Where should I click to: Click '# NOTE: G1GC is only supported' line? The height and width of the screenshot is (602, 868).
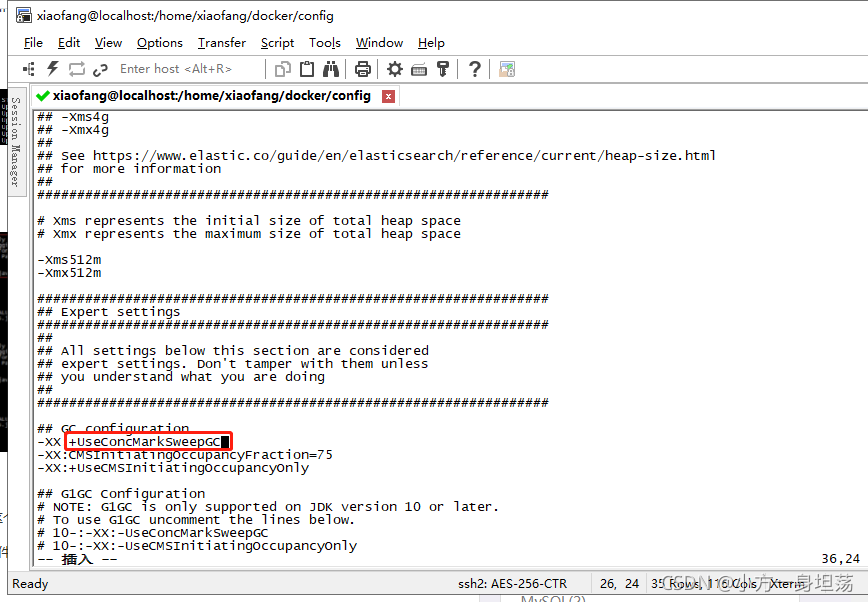[x=268, y=507]
